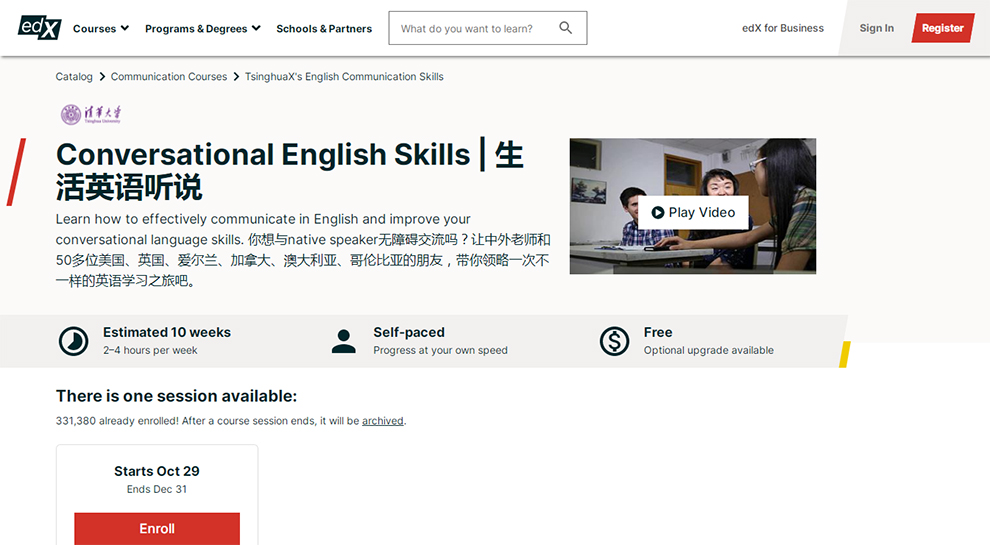Expand the Courses dropdown menu
The image size is (990, 545).
[x=101, y=28]
